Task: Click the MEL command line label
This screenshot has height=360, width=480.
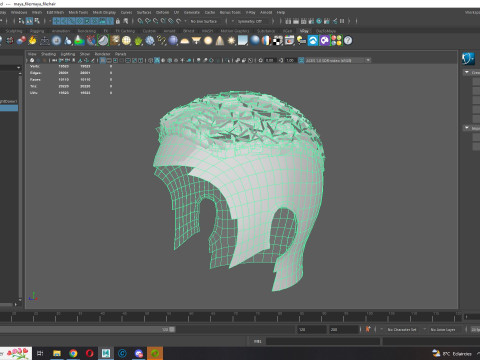Action: pos(258,341)
